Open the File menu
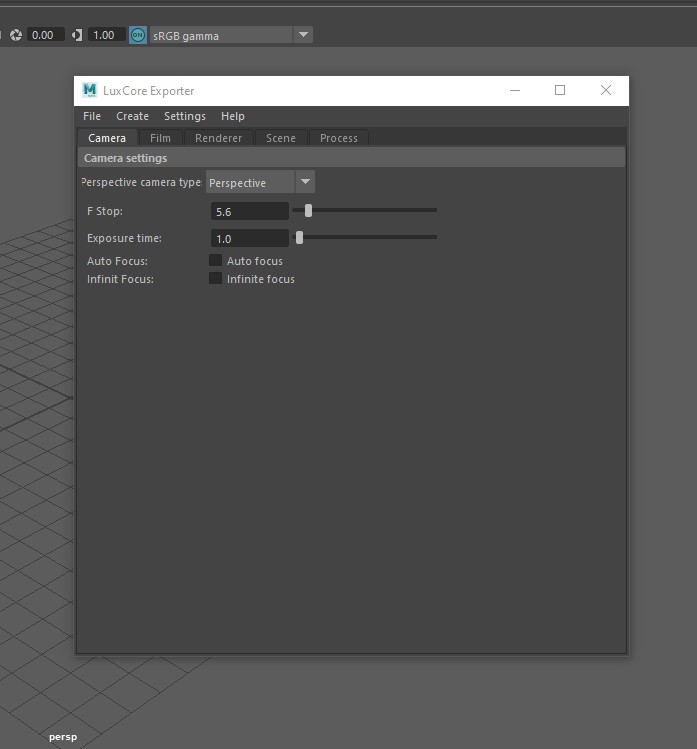The height and width of the screenshot is (749, 697). (x=92, y=116)
